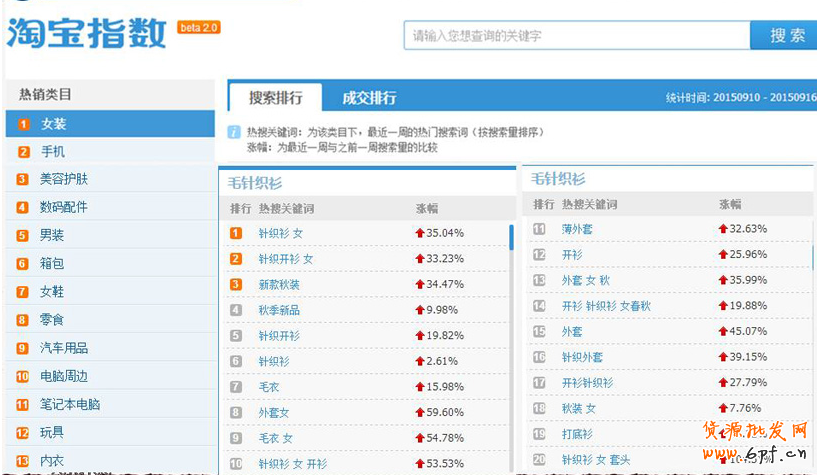
Task: Click the 统计时间 date range text
Action: (x=741, y=97)
